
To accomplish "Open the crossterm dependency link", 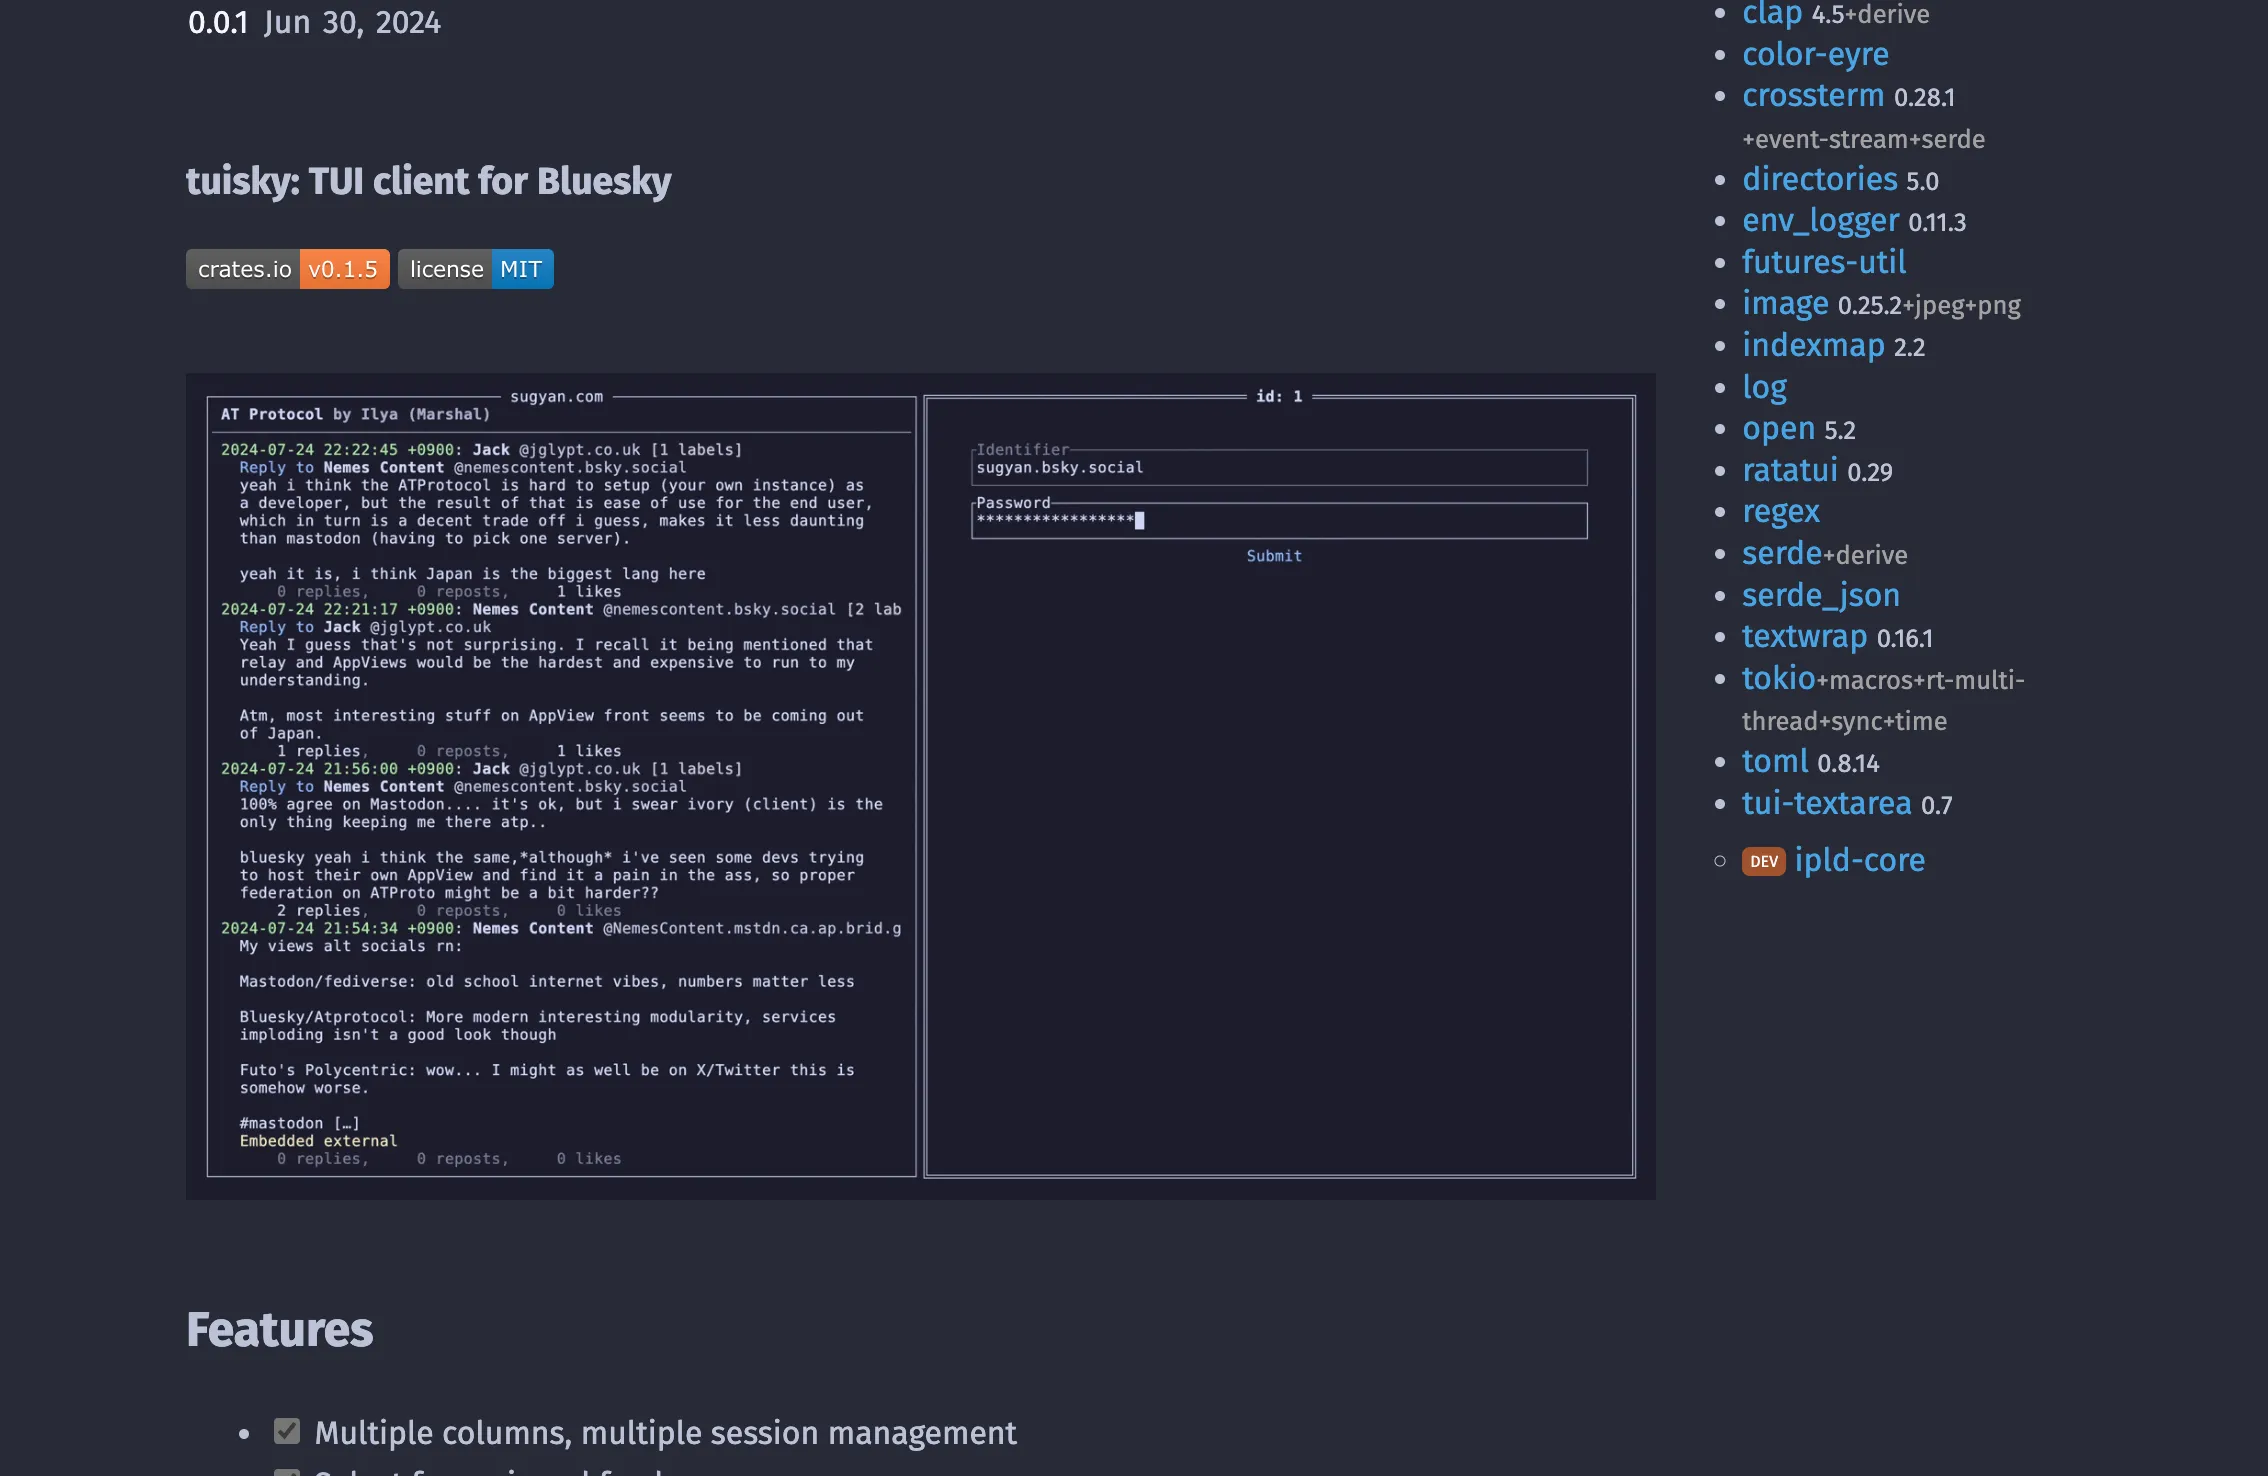I will (x=1812, y=96).
